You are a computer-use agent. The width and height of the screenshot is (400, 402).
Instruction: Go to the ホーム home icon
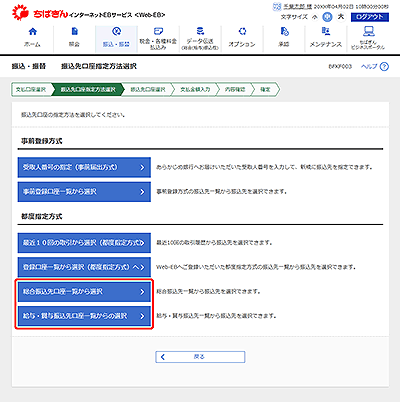click(x=33, y=32)
